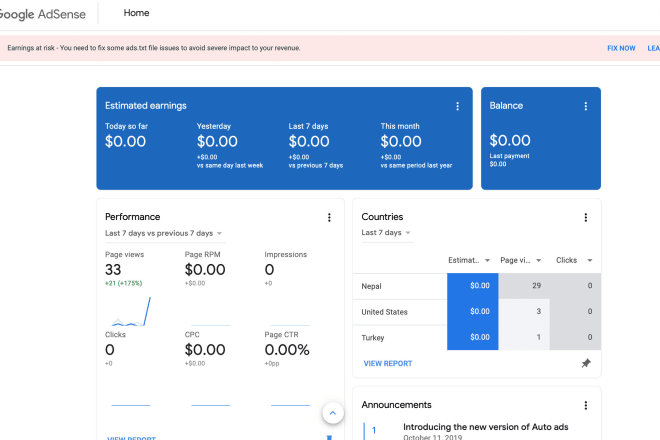This screenshot has width=660, height=440.
Task: Select the Home page title
Action: click(x=136, y=14)
